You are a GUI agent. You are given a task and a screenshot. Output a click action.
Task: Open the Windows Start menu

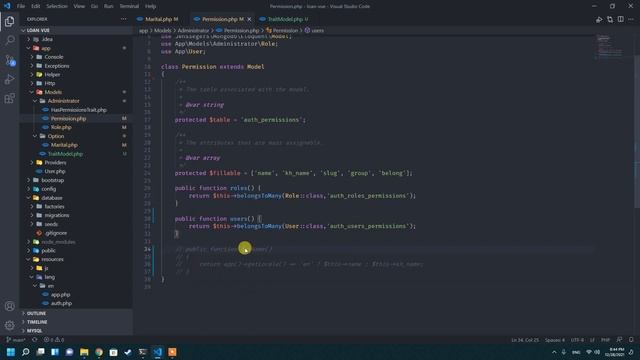11,352
